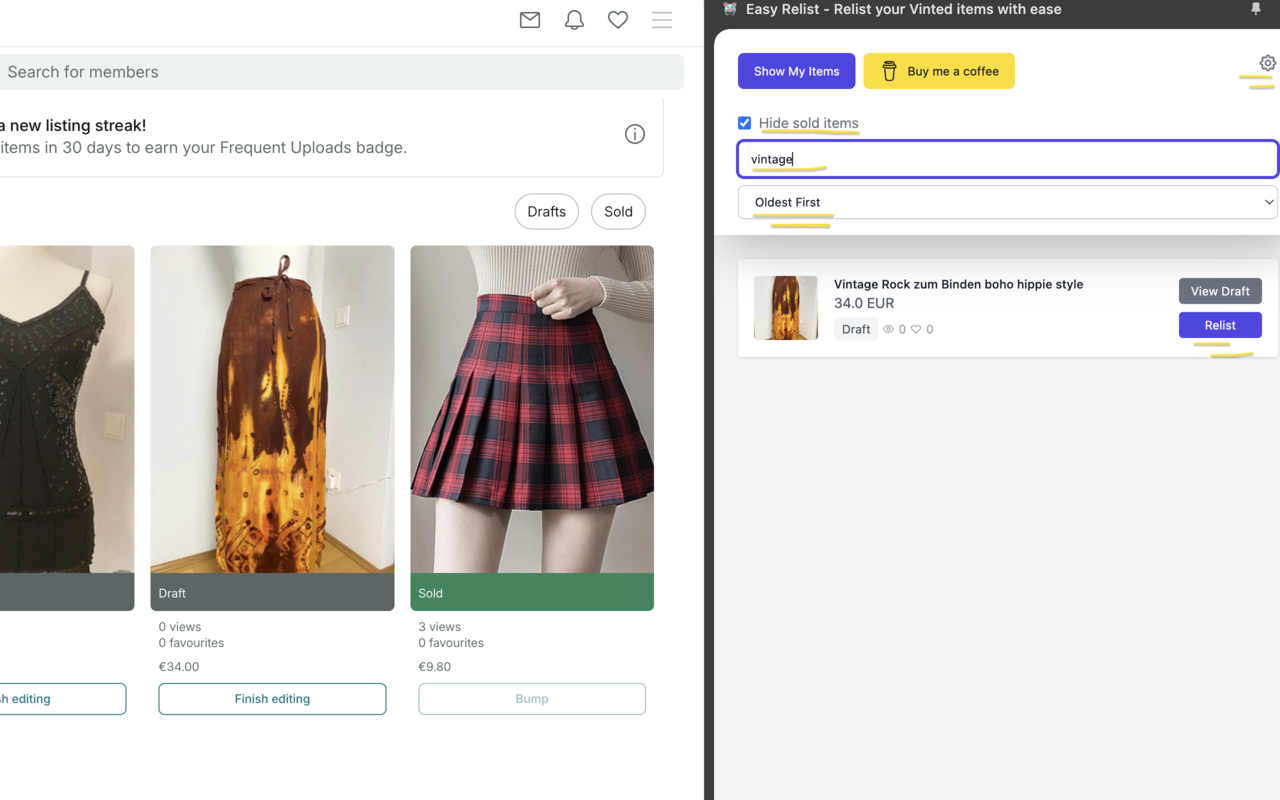Open View Draft for the hippie style skirt

(x=1220, y=290)
